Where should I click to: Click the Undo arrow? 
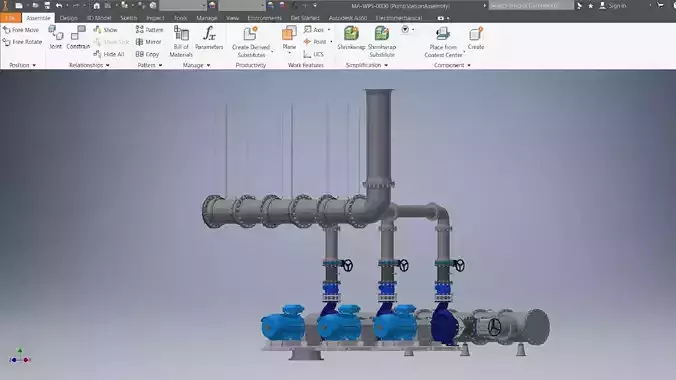point(59,6)
